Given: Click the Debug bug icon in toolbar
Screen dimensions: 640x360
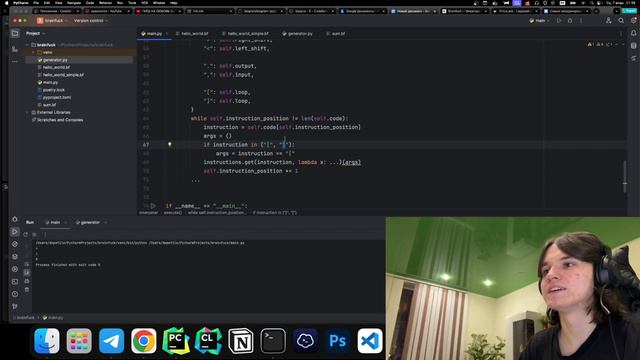Looking at the screenshot, I should coord(570,20).
